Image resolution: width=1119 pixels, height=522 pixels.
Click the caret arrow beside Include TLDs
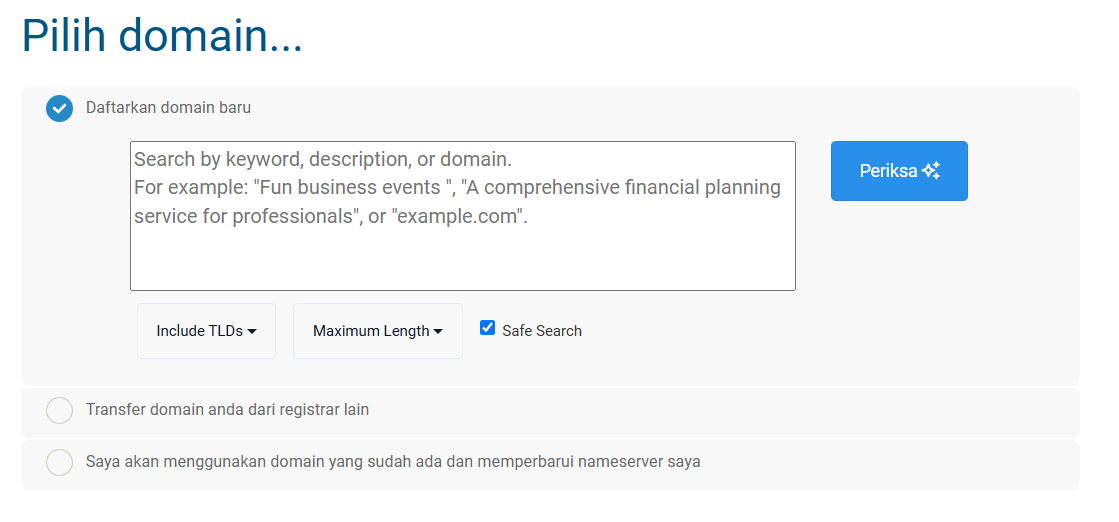coord(252,331)
